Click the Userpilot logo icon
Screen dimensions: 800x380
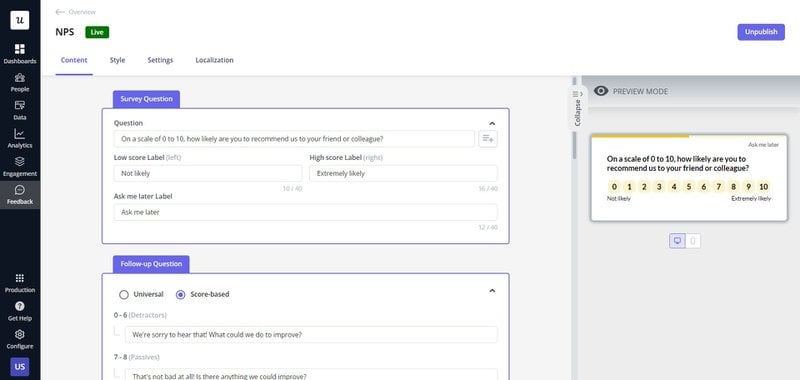click(x=19, y=20)
